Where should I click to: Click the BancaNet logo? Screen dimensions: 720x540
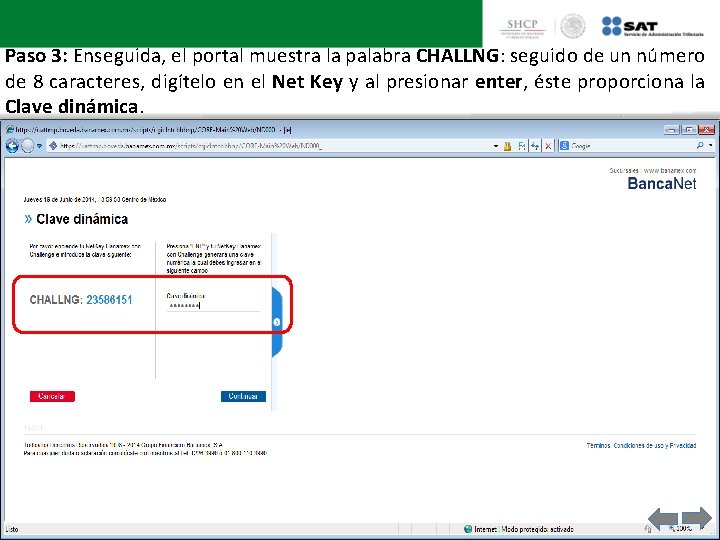662,184
